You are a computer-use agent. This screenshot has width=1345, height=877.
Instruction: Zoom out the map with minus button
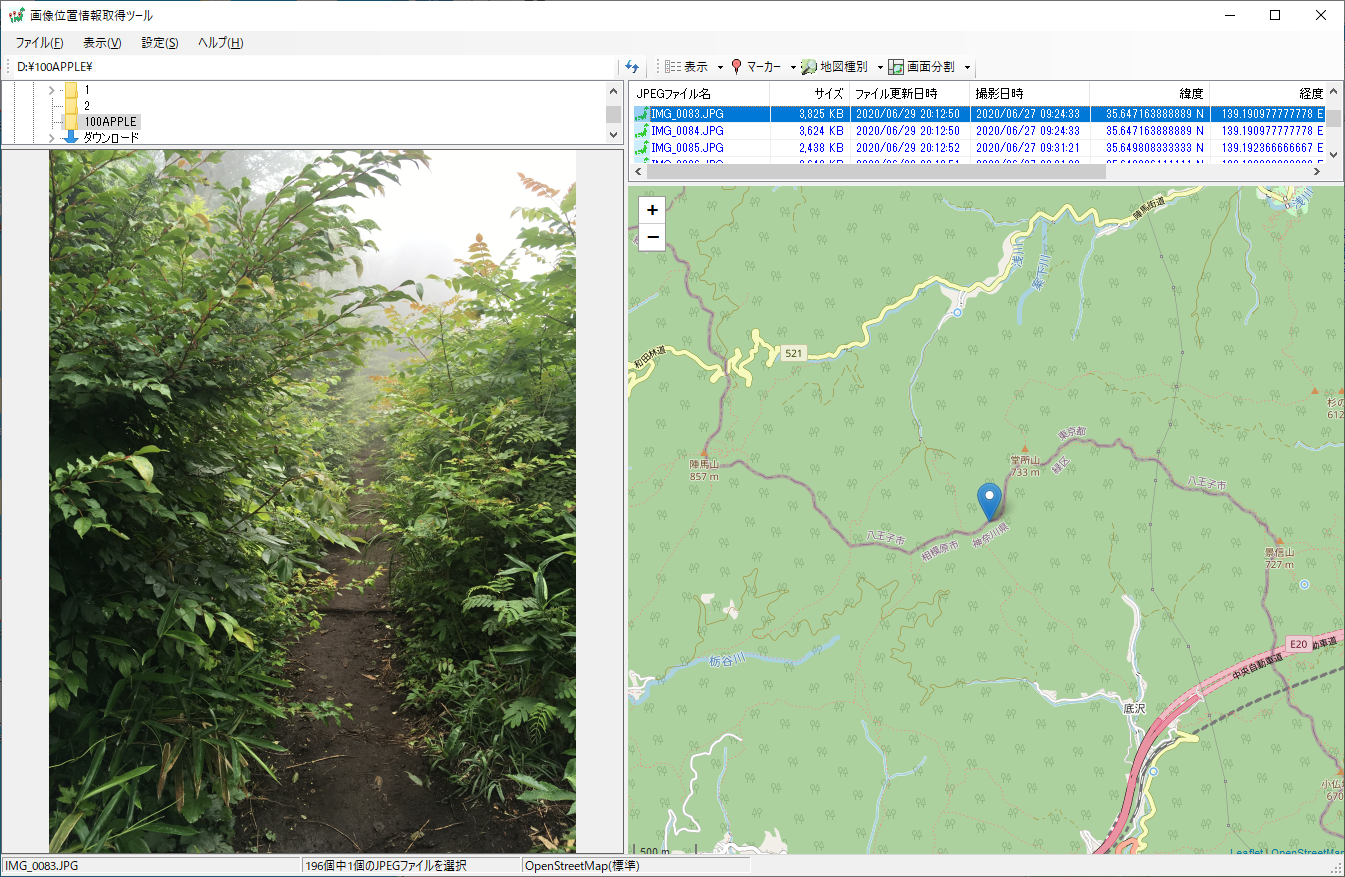click(653, 237)
